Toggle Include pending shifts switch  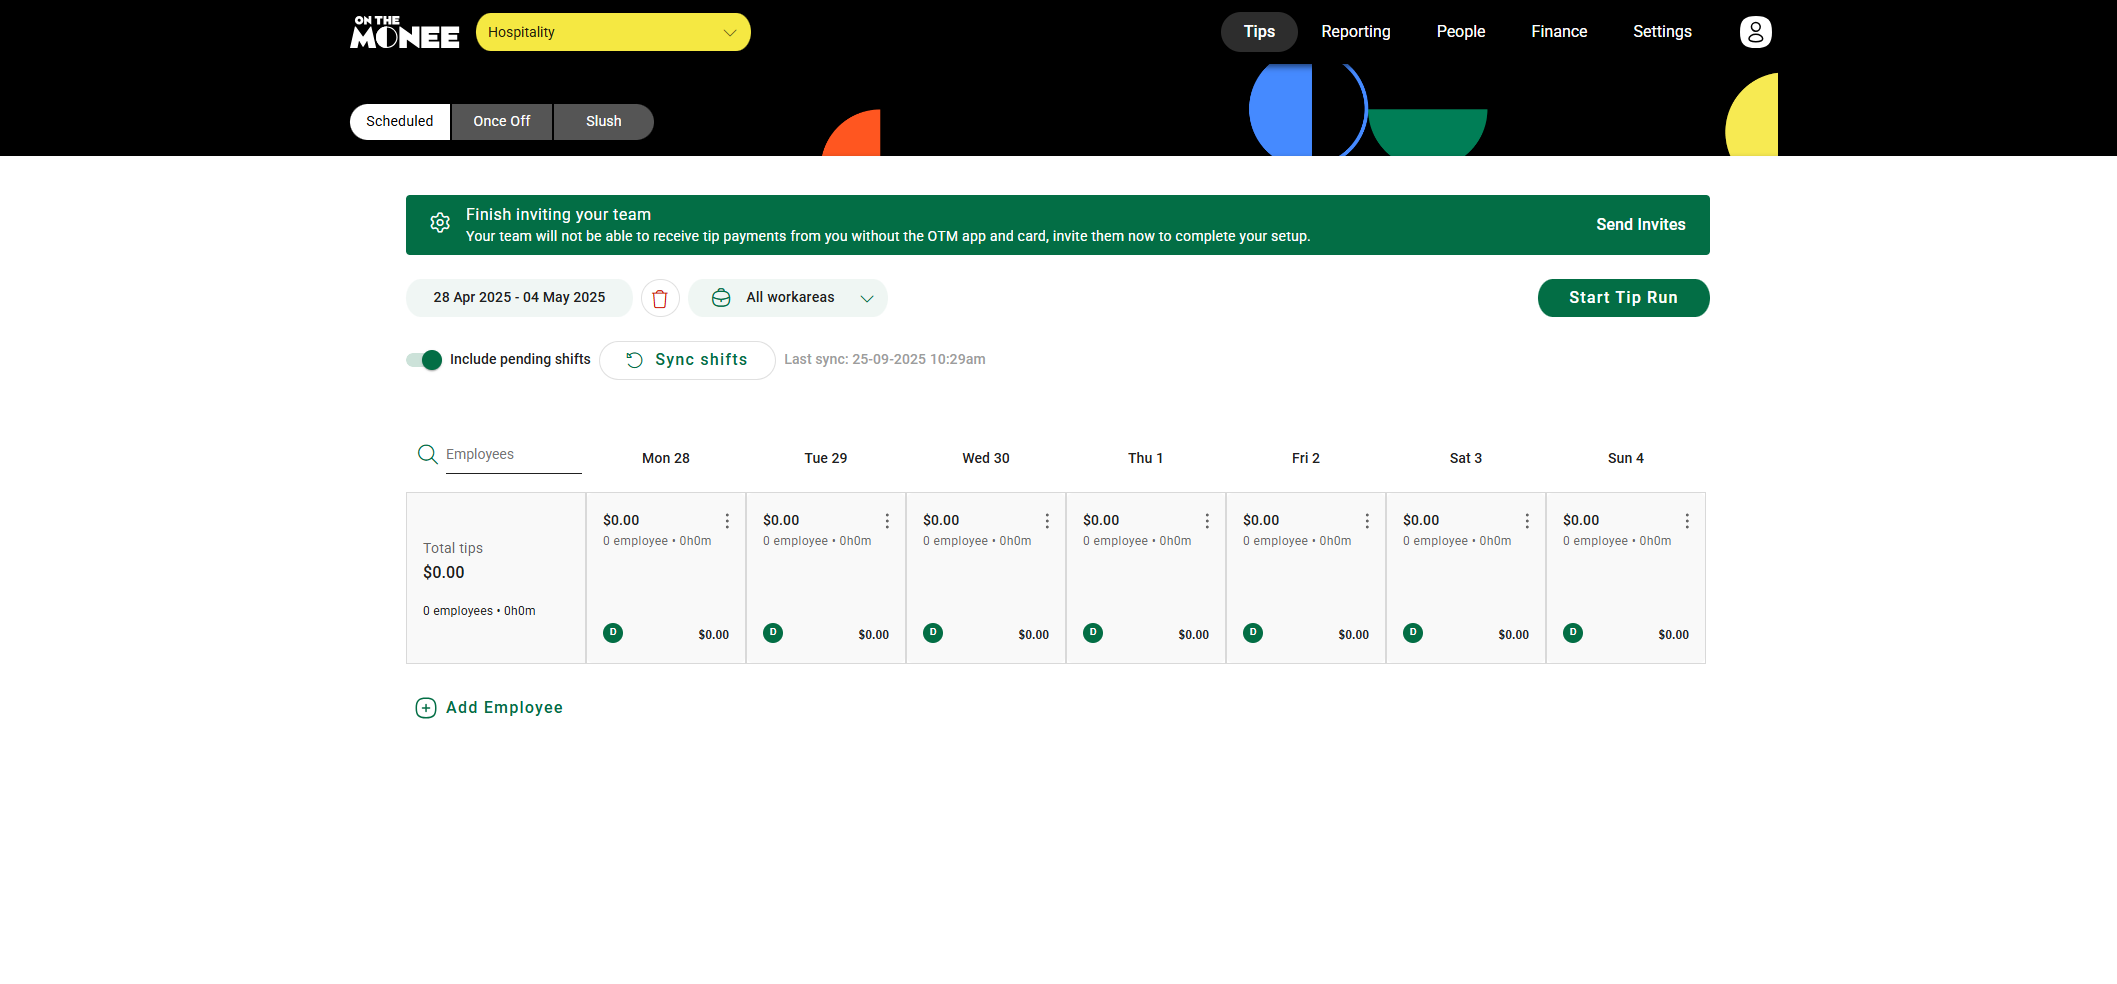424,360
